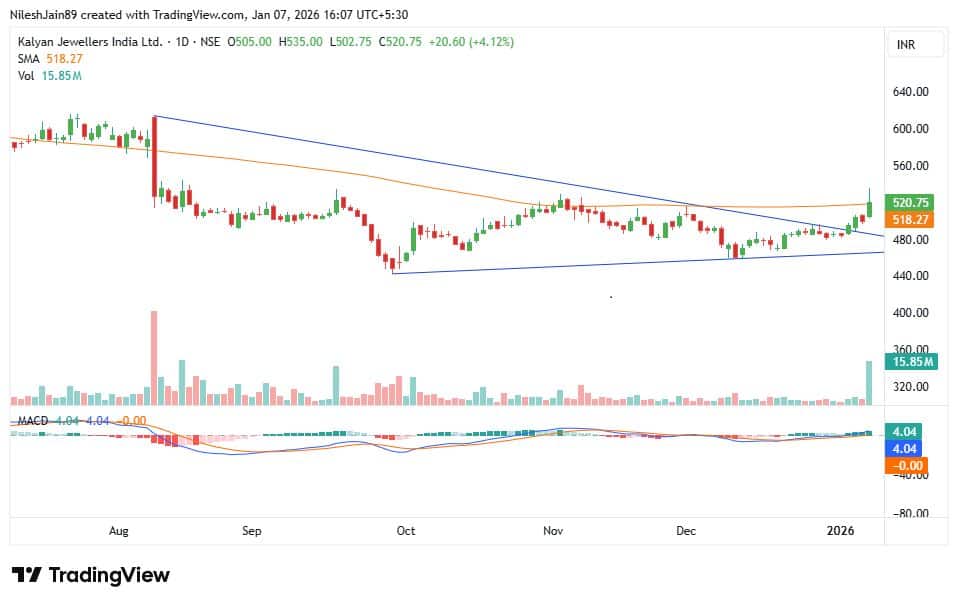Screen dimensions: 958x605
Task: Click the 640.00 price axis level
Action: coord(911,92)
